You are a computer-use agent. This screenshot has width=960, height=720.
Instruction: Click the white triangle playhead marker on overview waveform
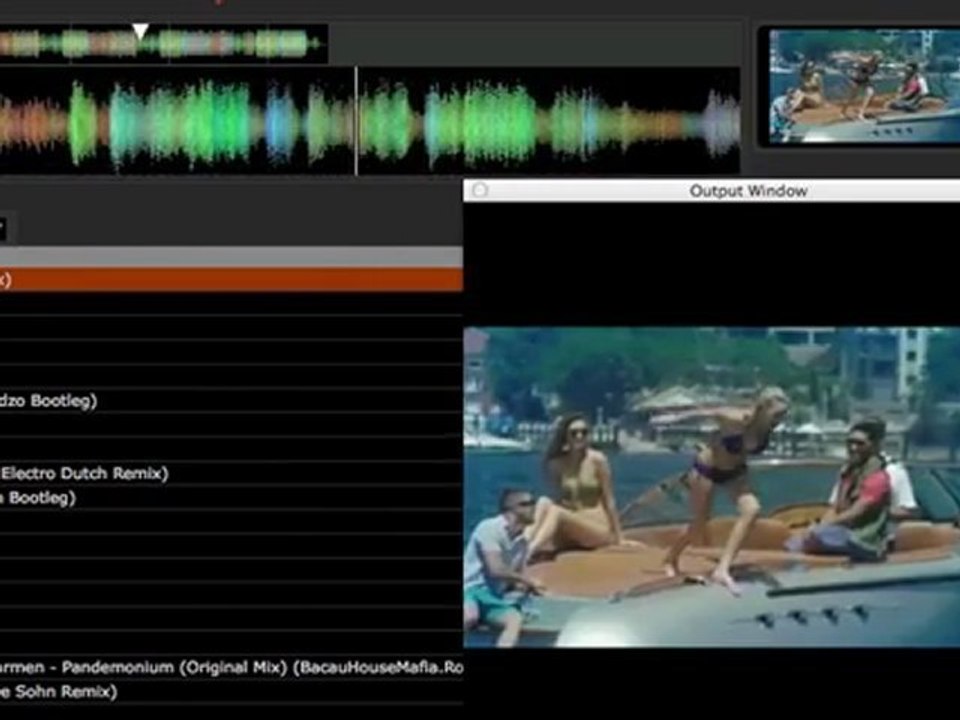(140, 31)
